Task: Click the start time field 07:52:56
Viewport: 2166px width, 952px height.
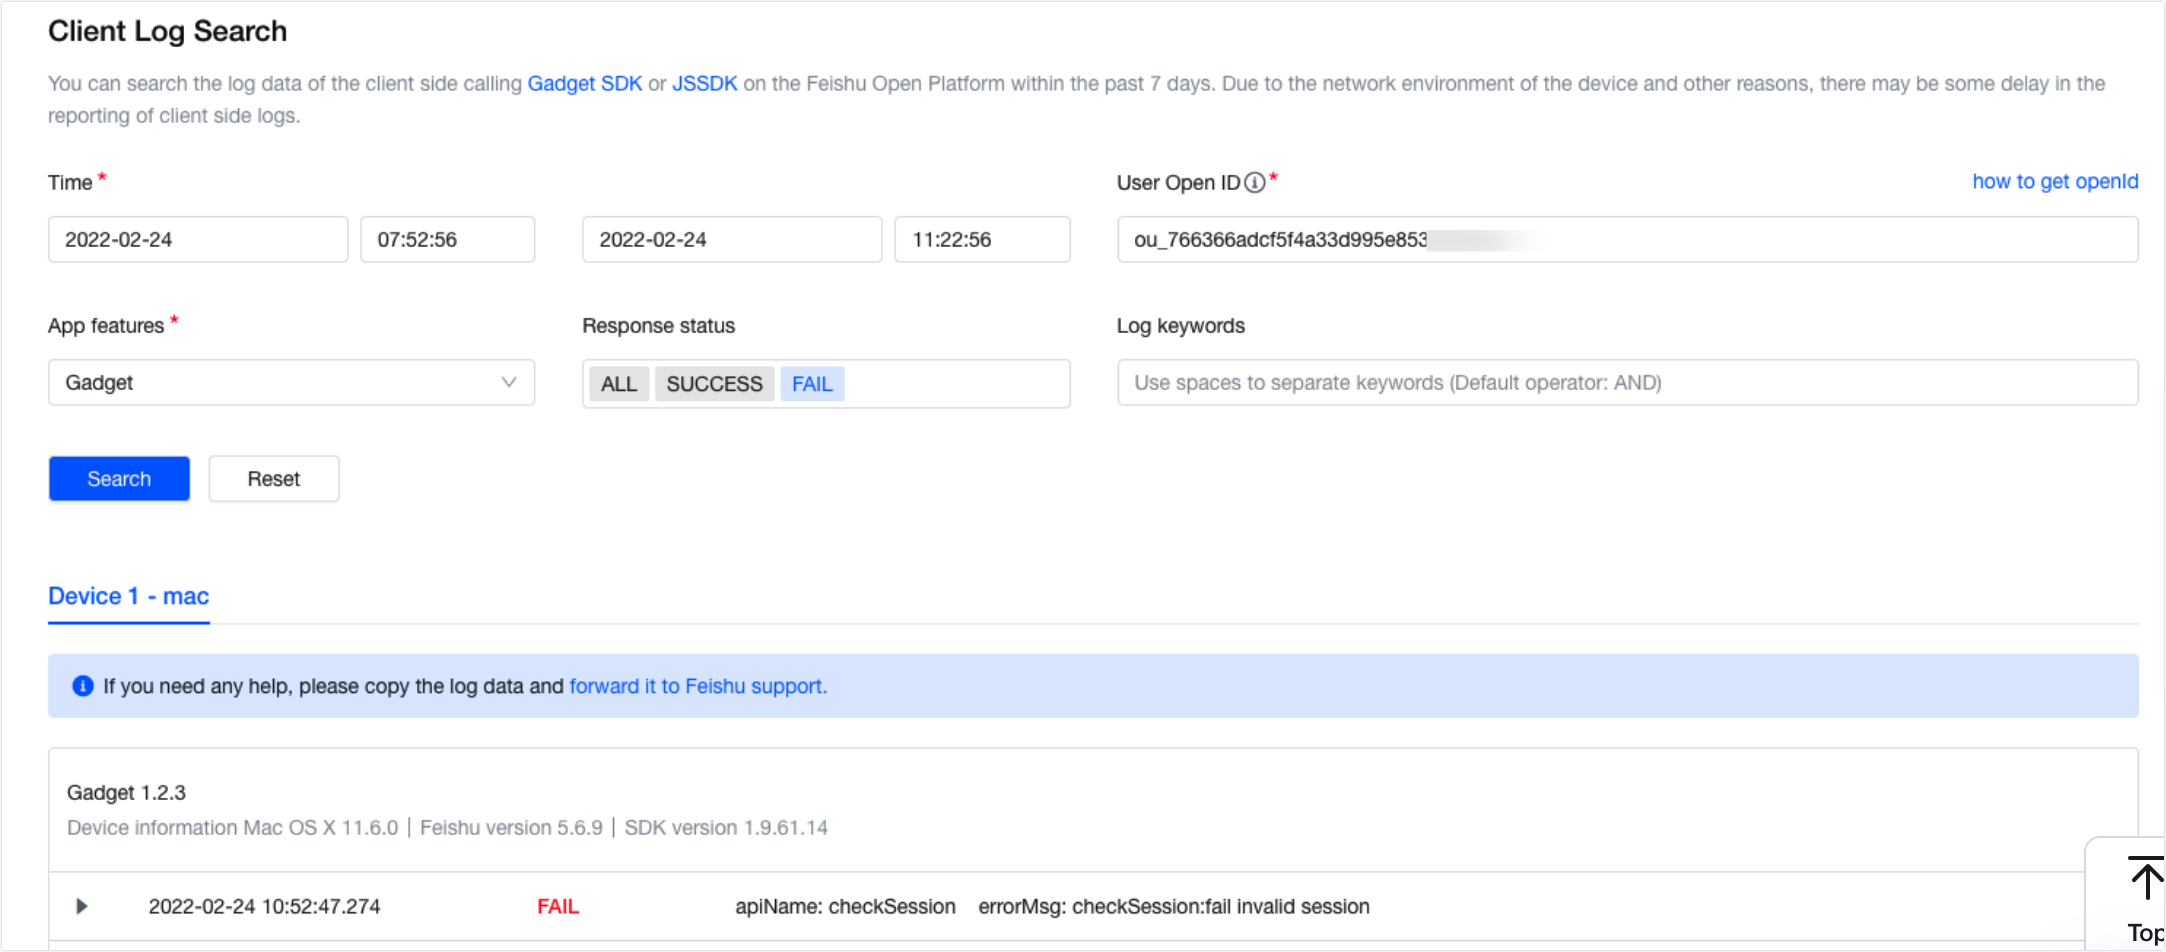Action: (x=448, y=240)
